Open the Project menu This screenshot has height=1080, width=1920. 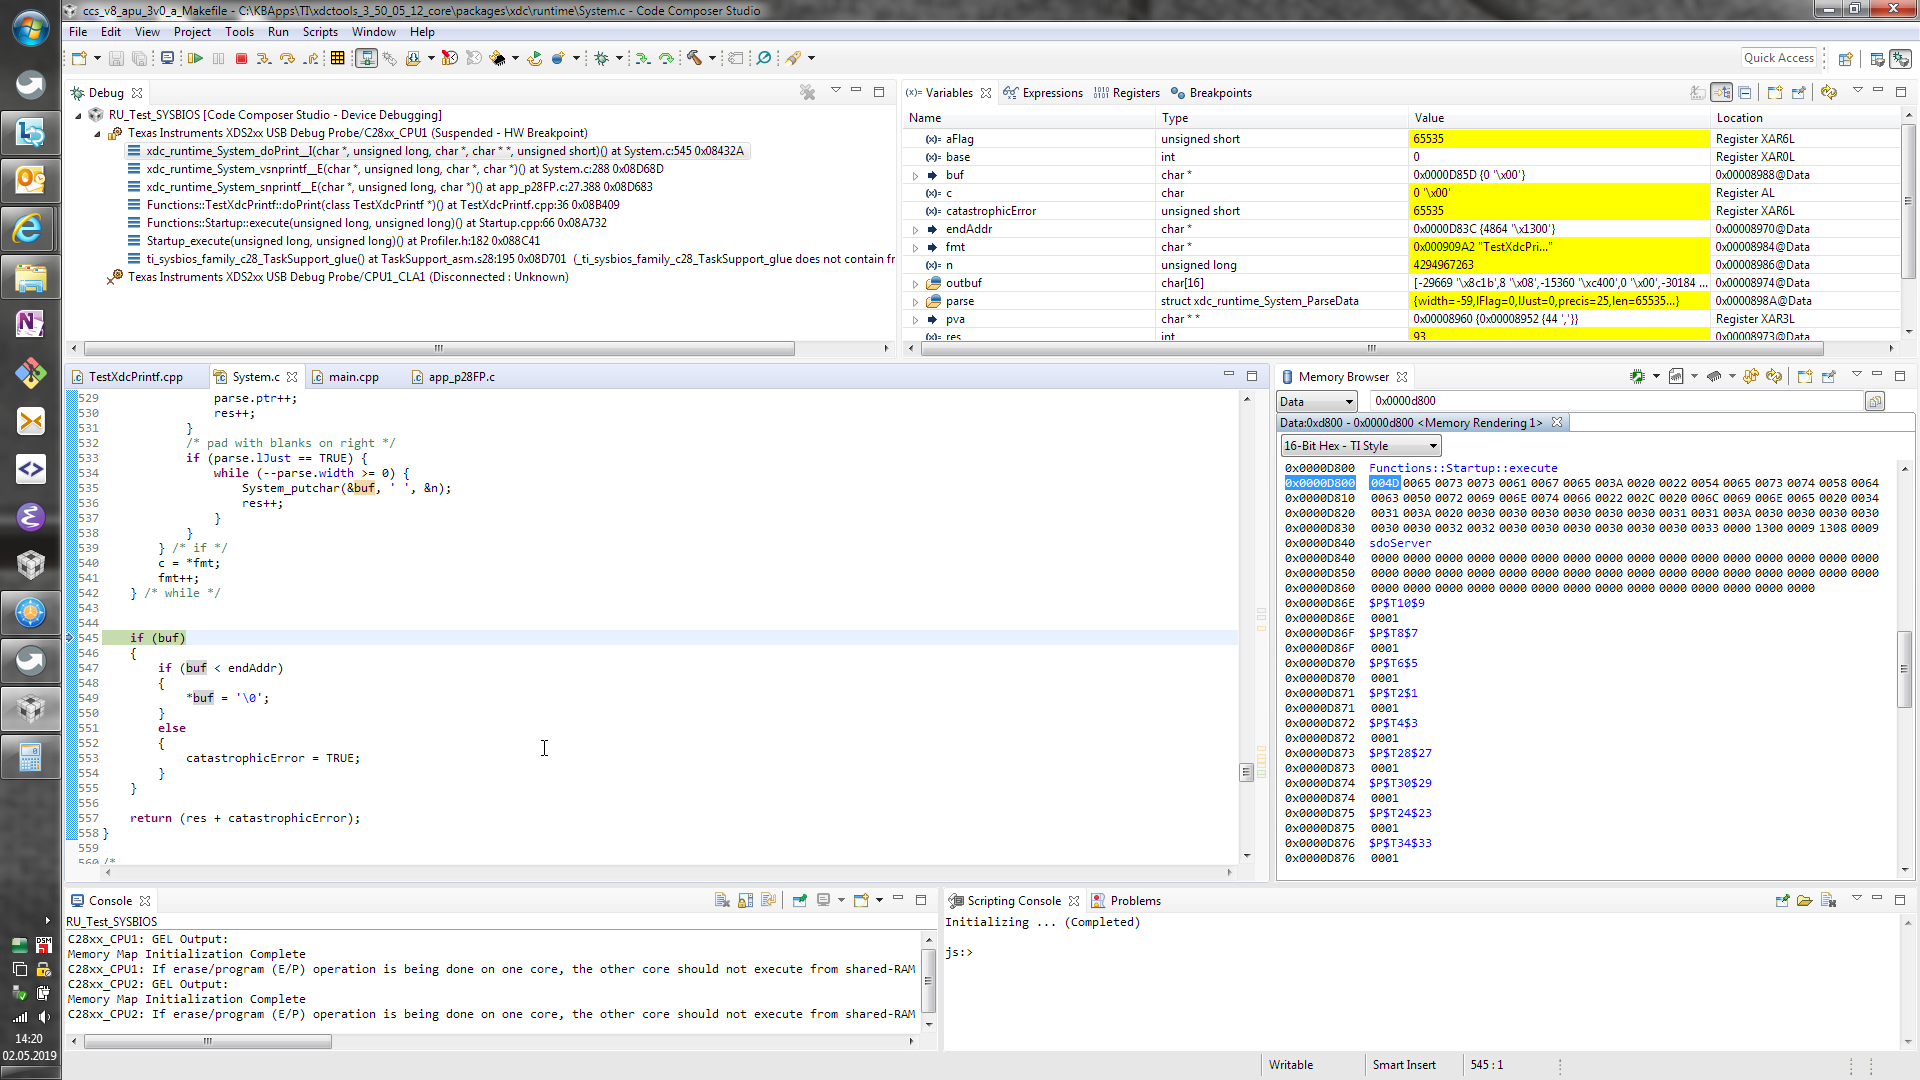[192, 32]
